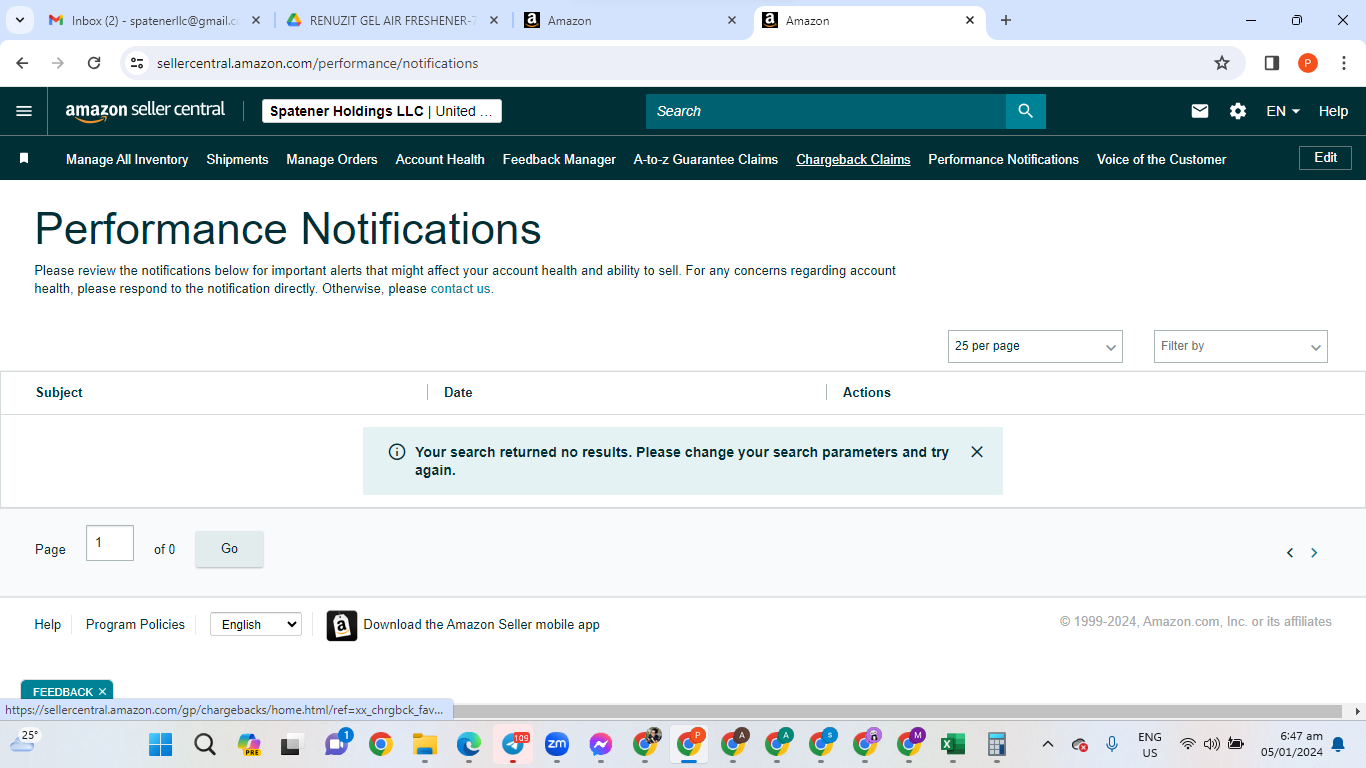
Task: Open the footer Help link
Action: 48,624
